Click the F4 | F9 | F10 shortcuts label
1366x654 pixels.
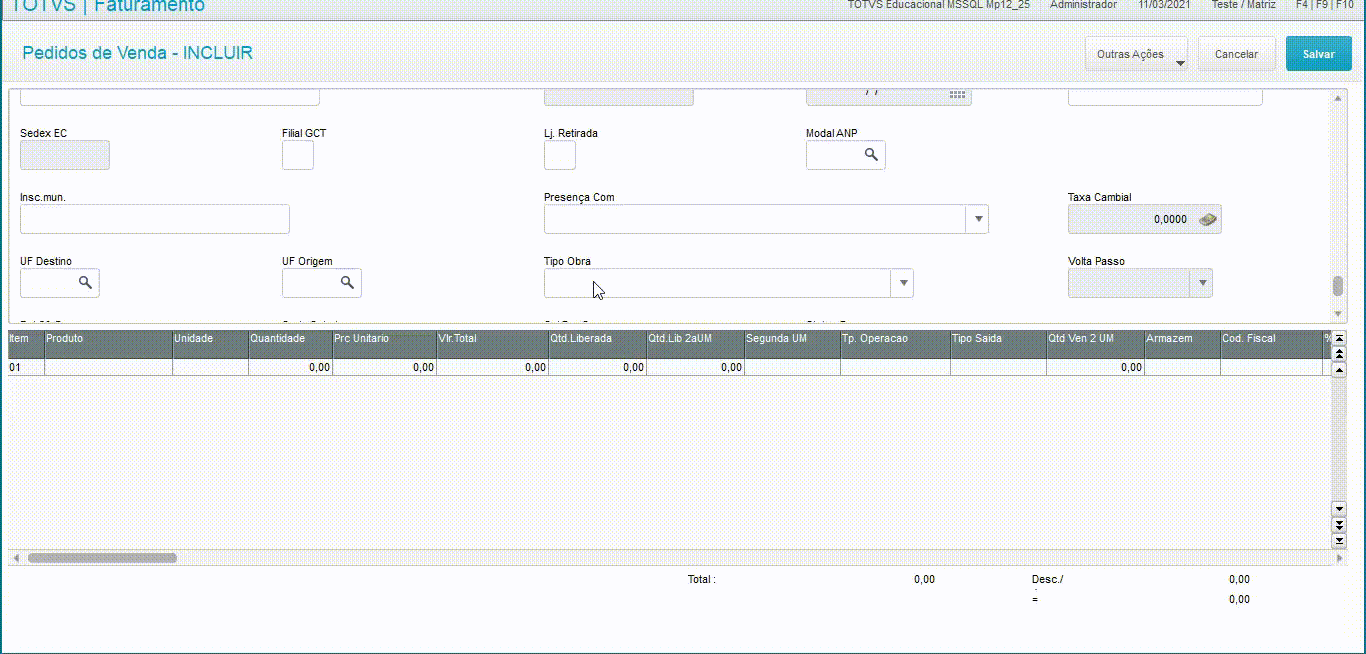[1324, 5]
